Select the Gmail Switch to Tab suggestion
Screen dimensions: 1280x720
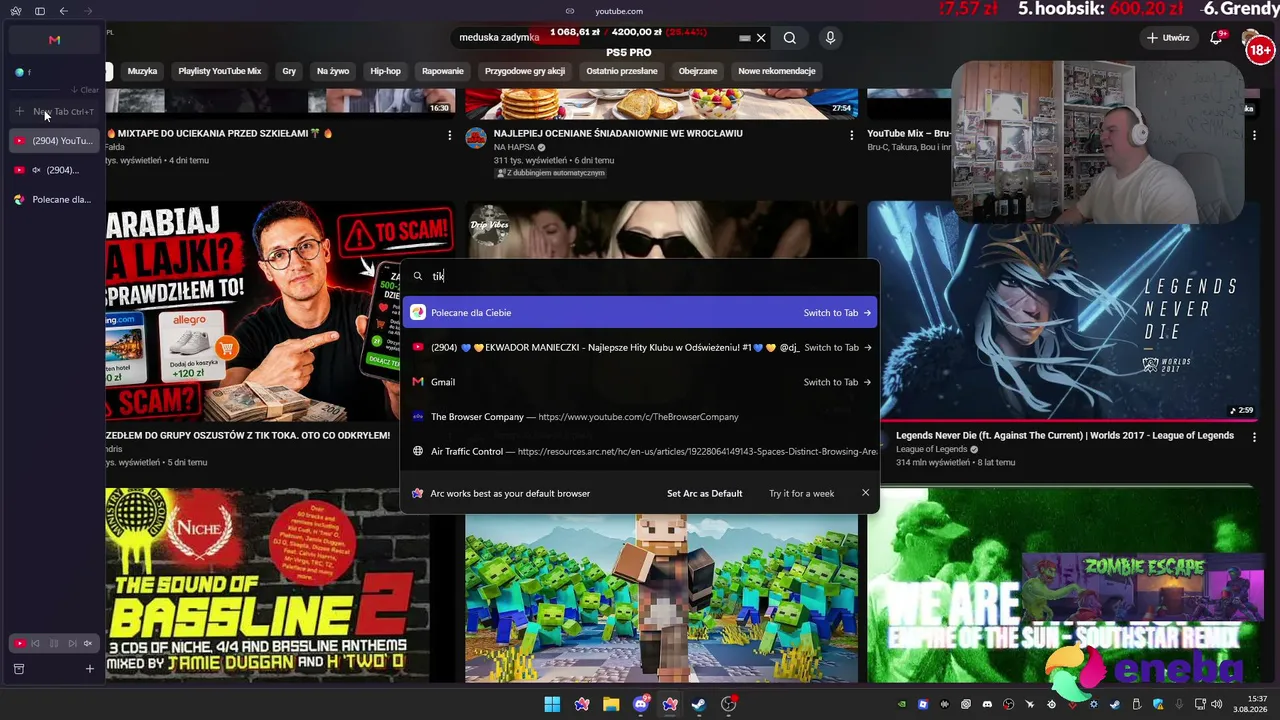tap(640, 382)
